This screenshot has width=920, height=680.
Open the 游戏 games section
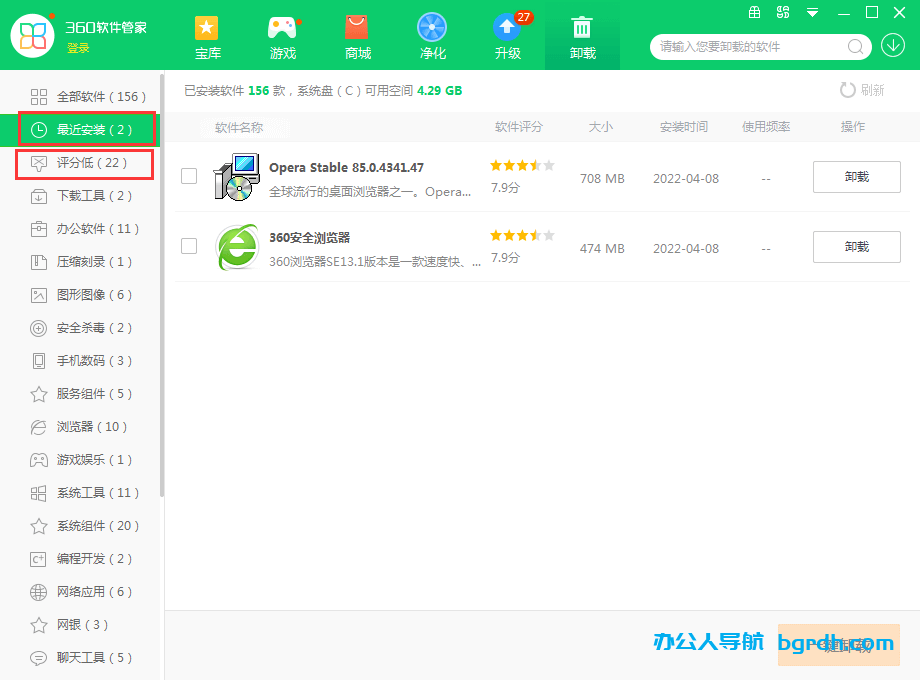coord(283,36)
